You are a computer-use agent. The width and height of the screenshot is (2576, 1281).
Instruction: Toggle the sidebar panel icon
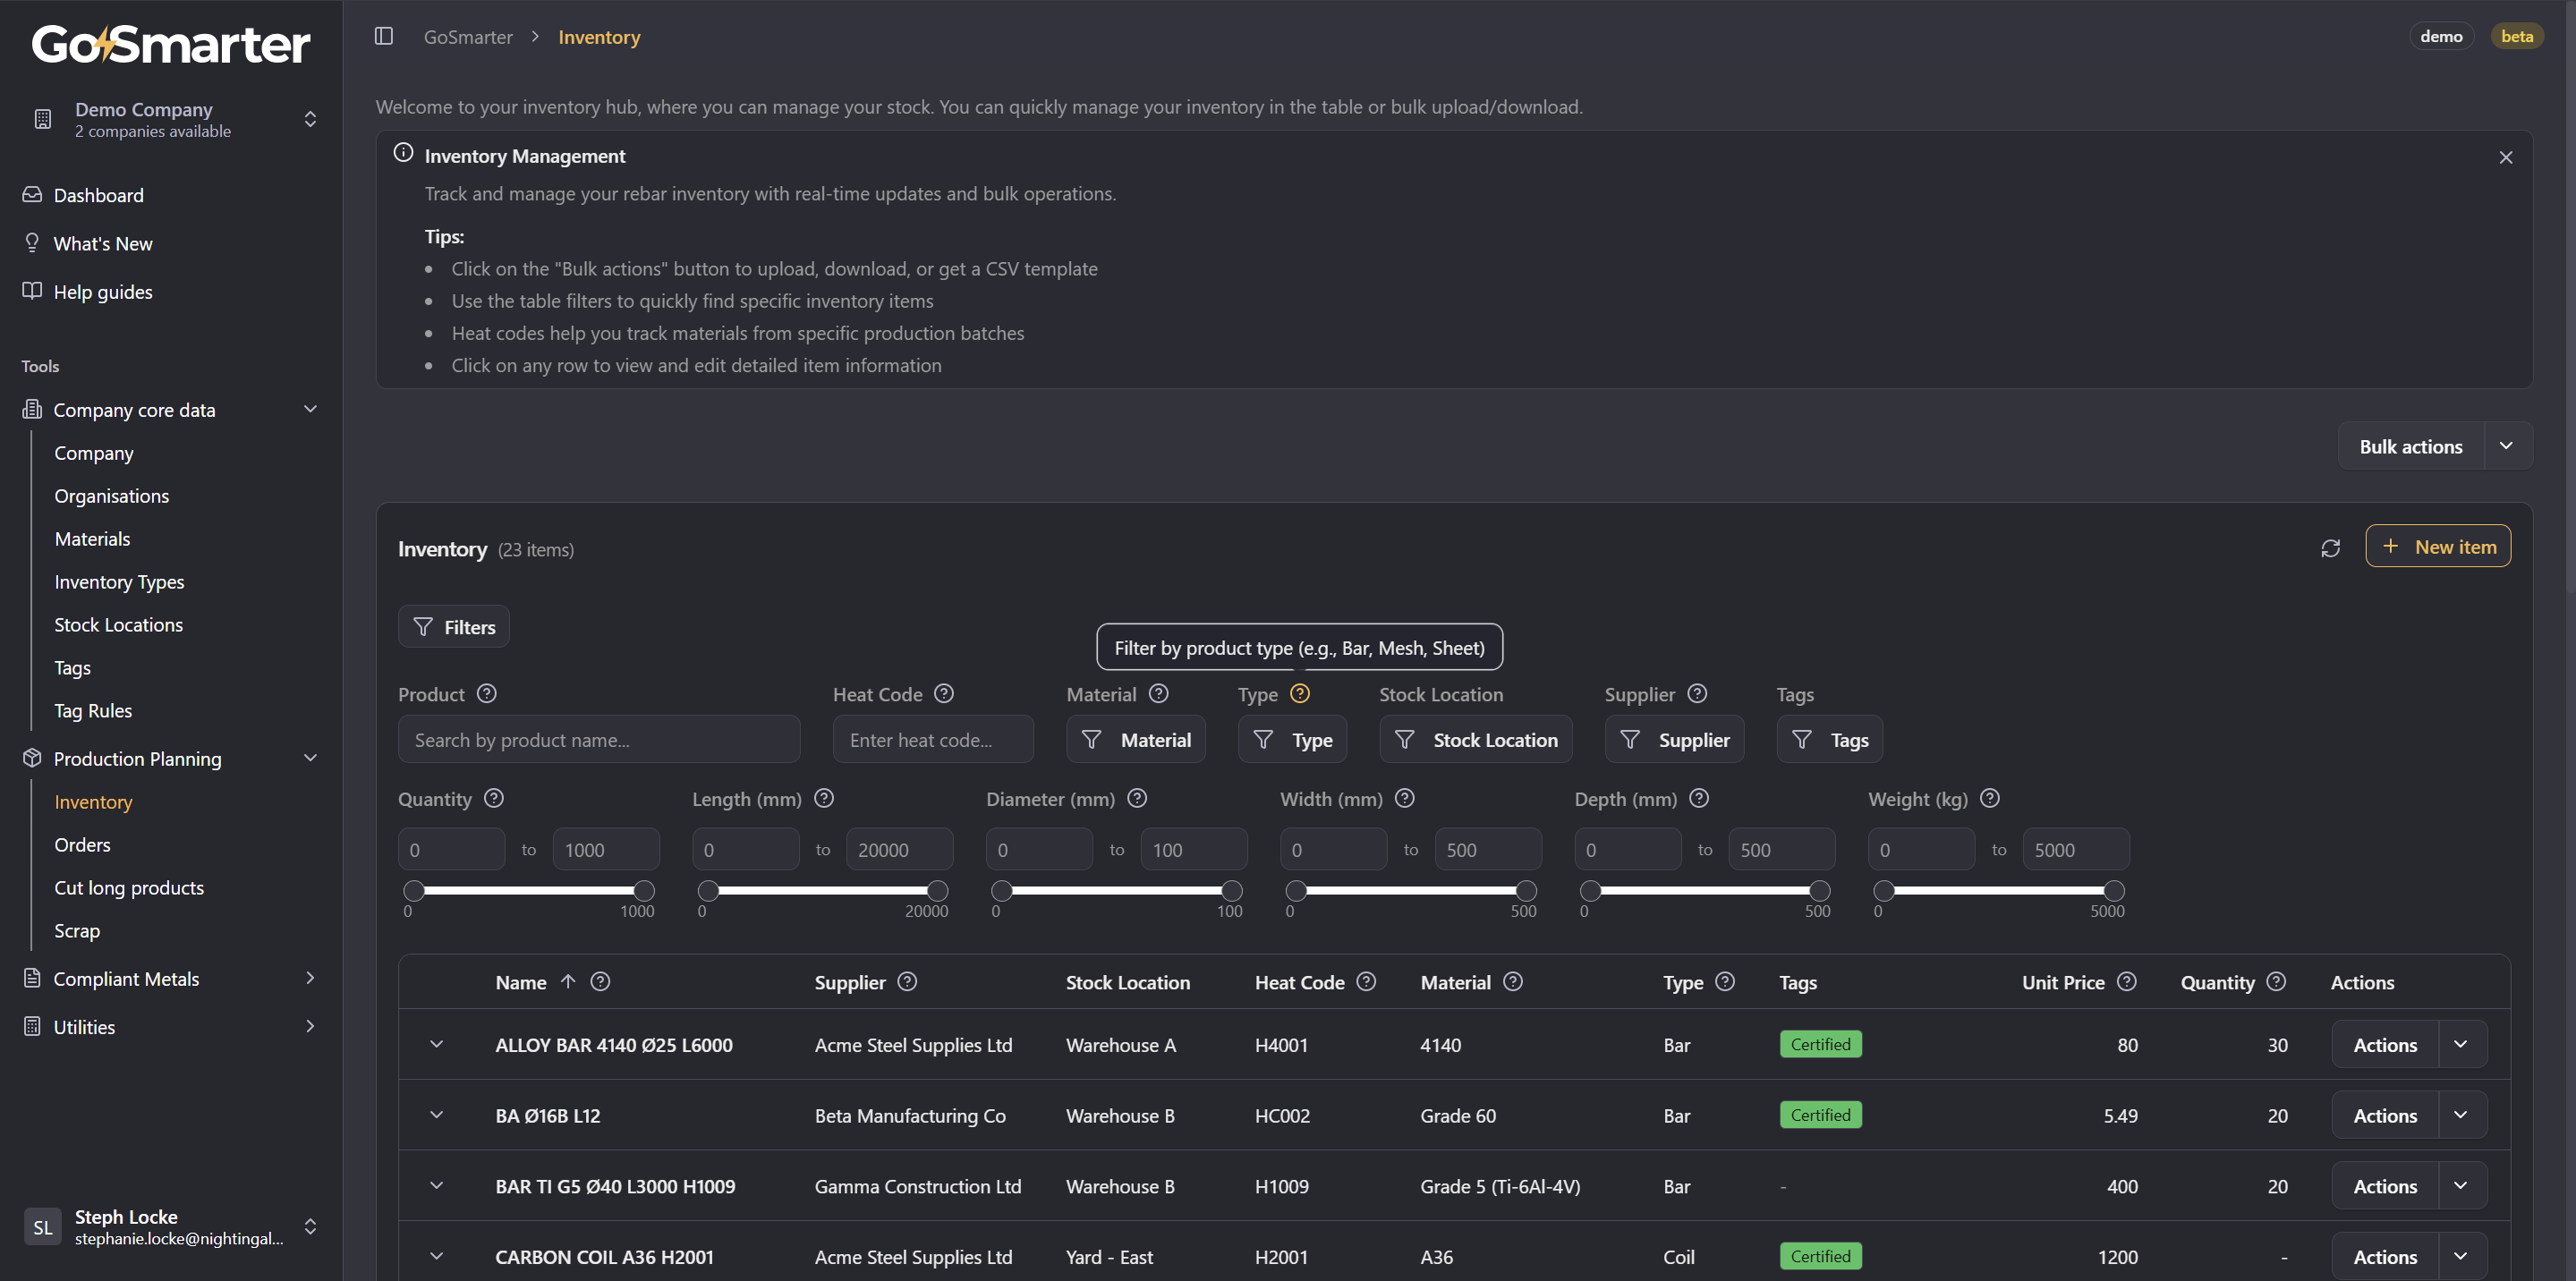tap(384, 37)
